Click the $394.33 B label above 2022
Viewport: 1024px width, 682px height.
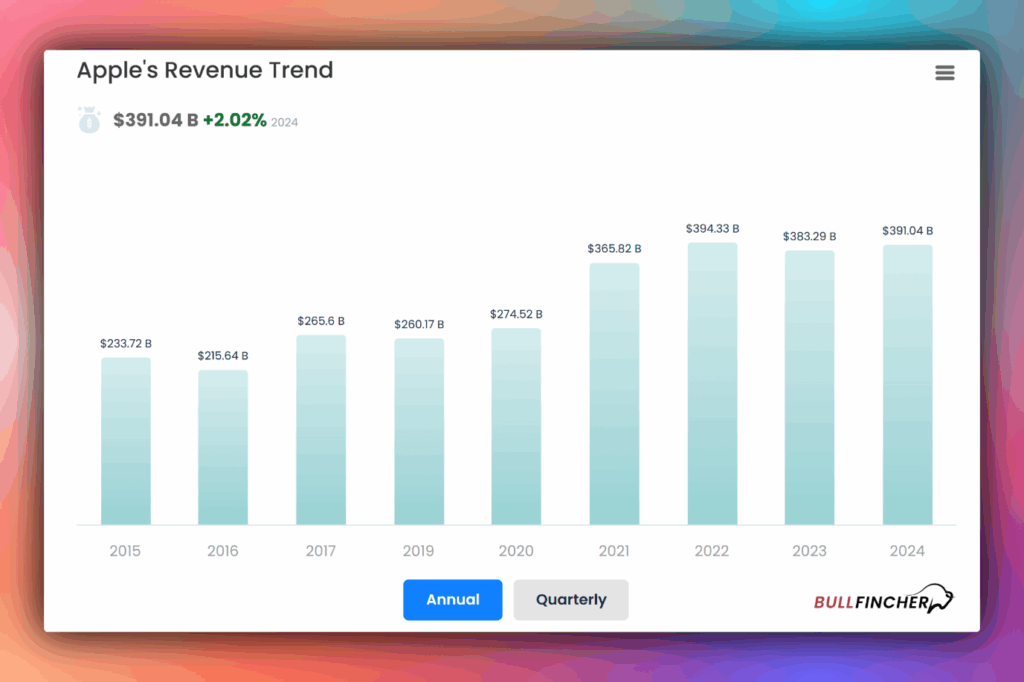tap(711, 228)
